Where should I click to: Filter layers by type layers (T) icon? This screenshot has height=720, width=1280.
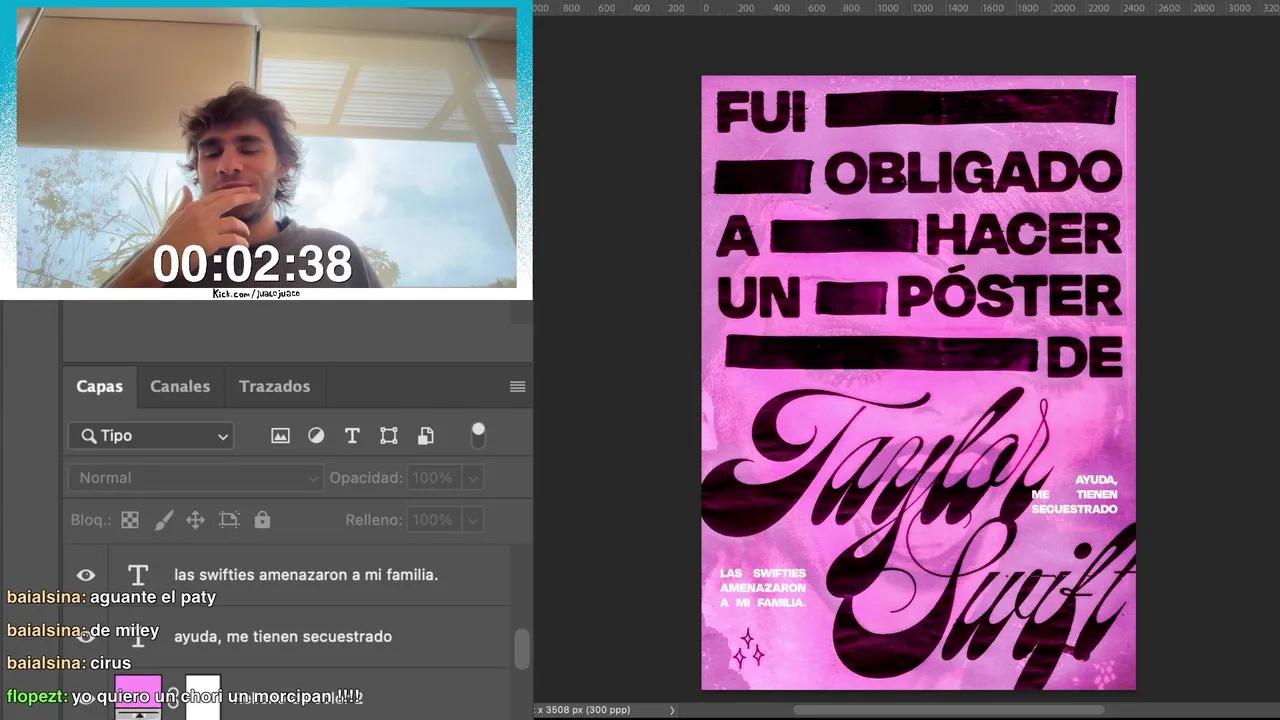pos(352,436)
